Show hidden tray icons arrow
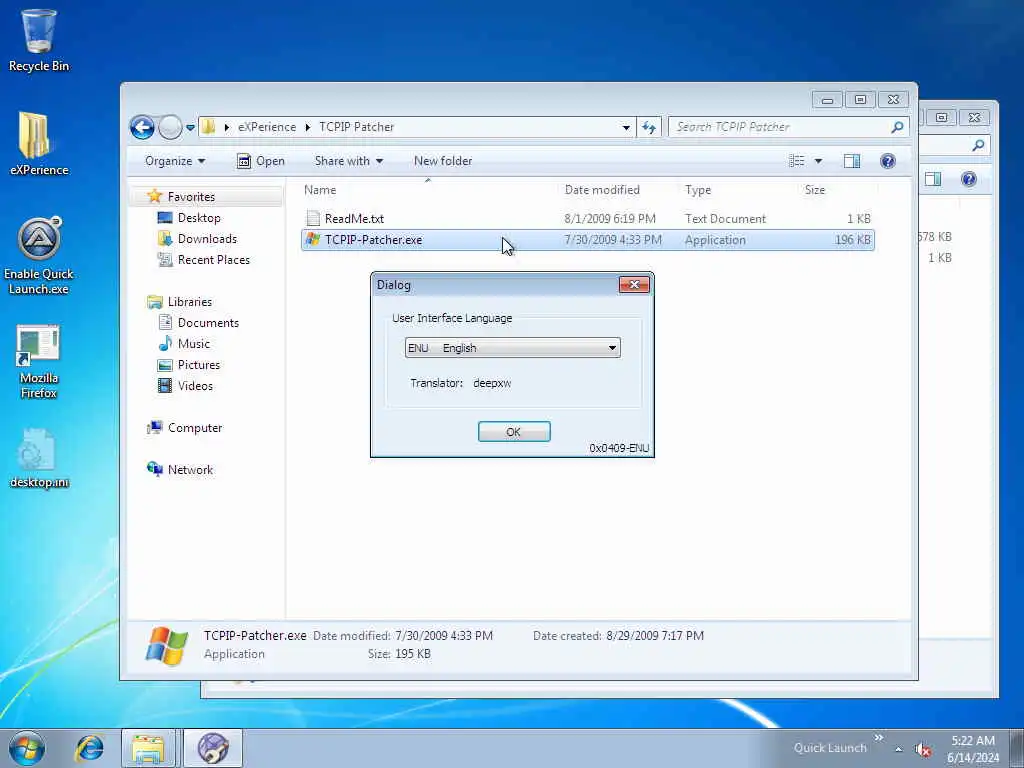Screen dimensions: 1024x768 coord(899,749)
